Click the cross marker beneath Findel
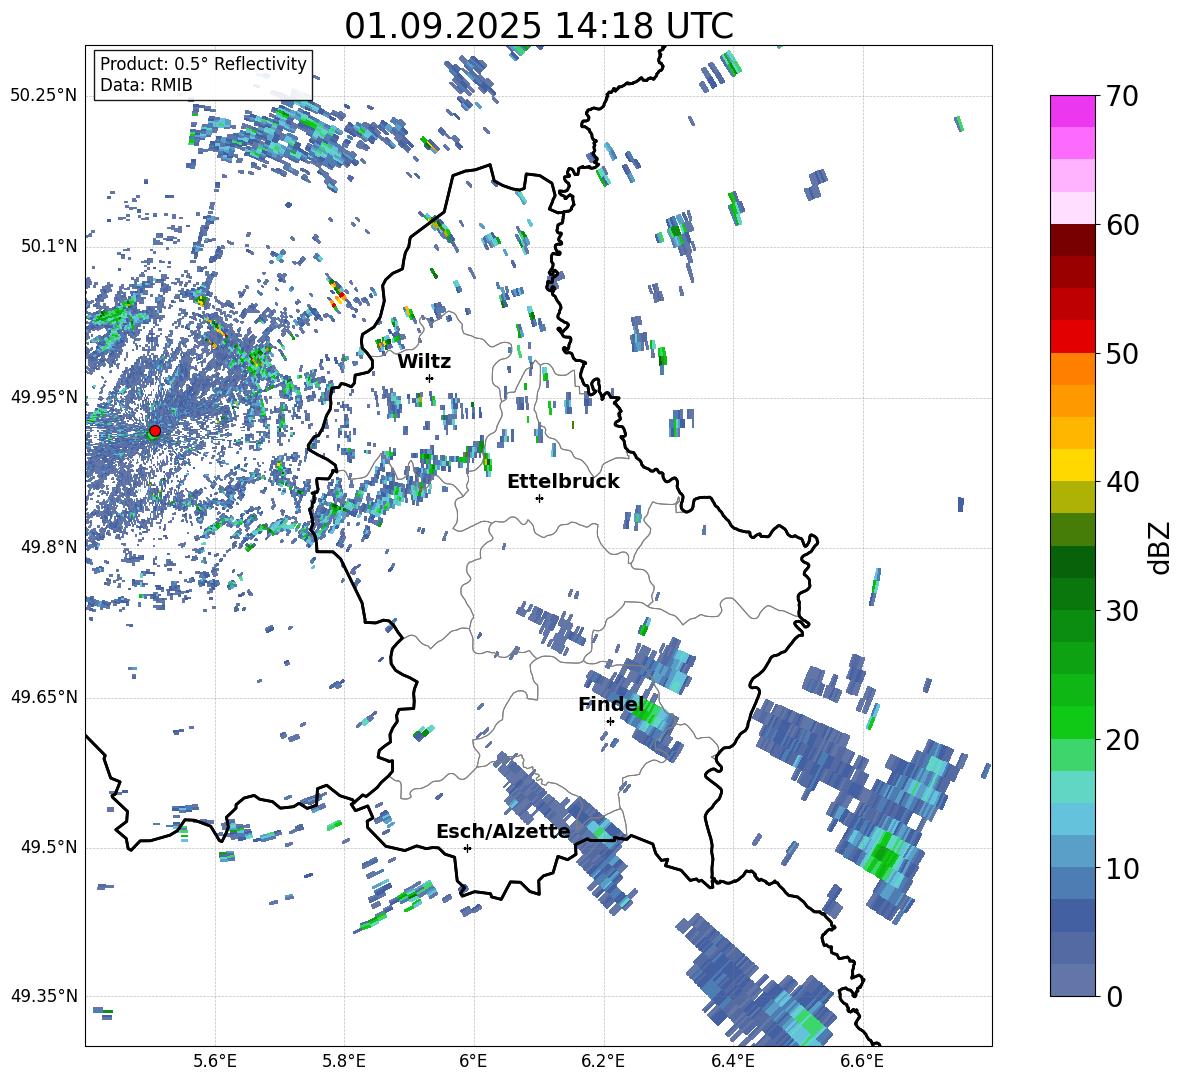 [x=610, y=721]
